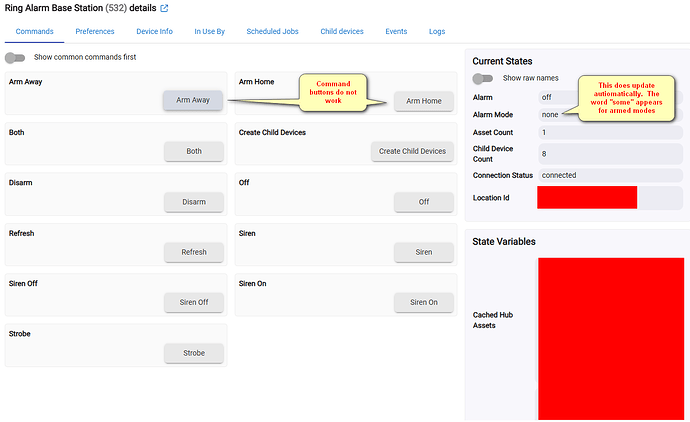
Task: Toggle Show common commands first switch
Action: point(15,58)
